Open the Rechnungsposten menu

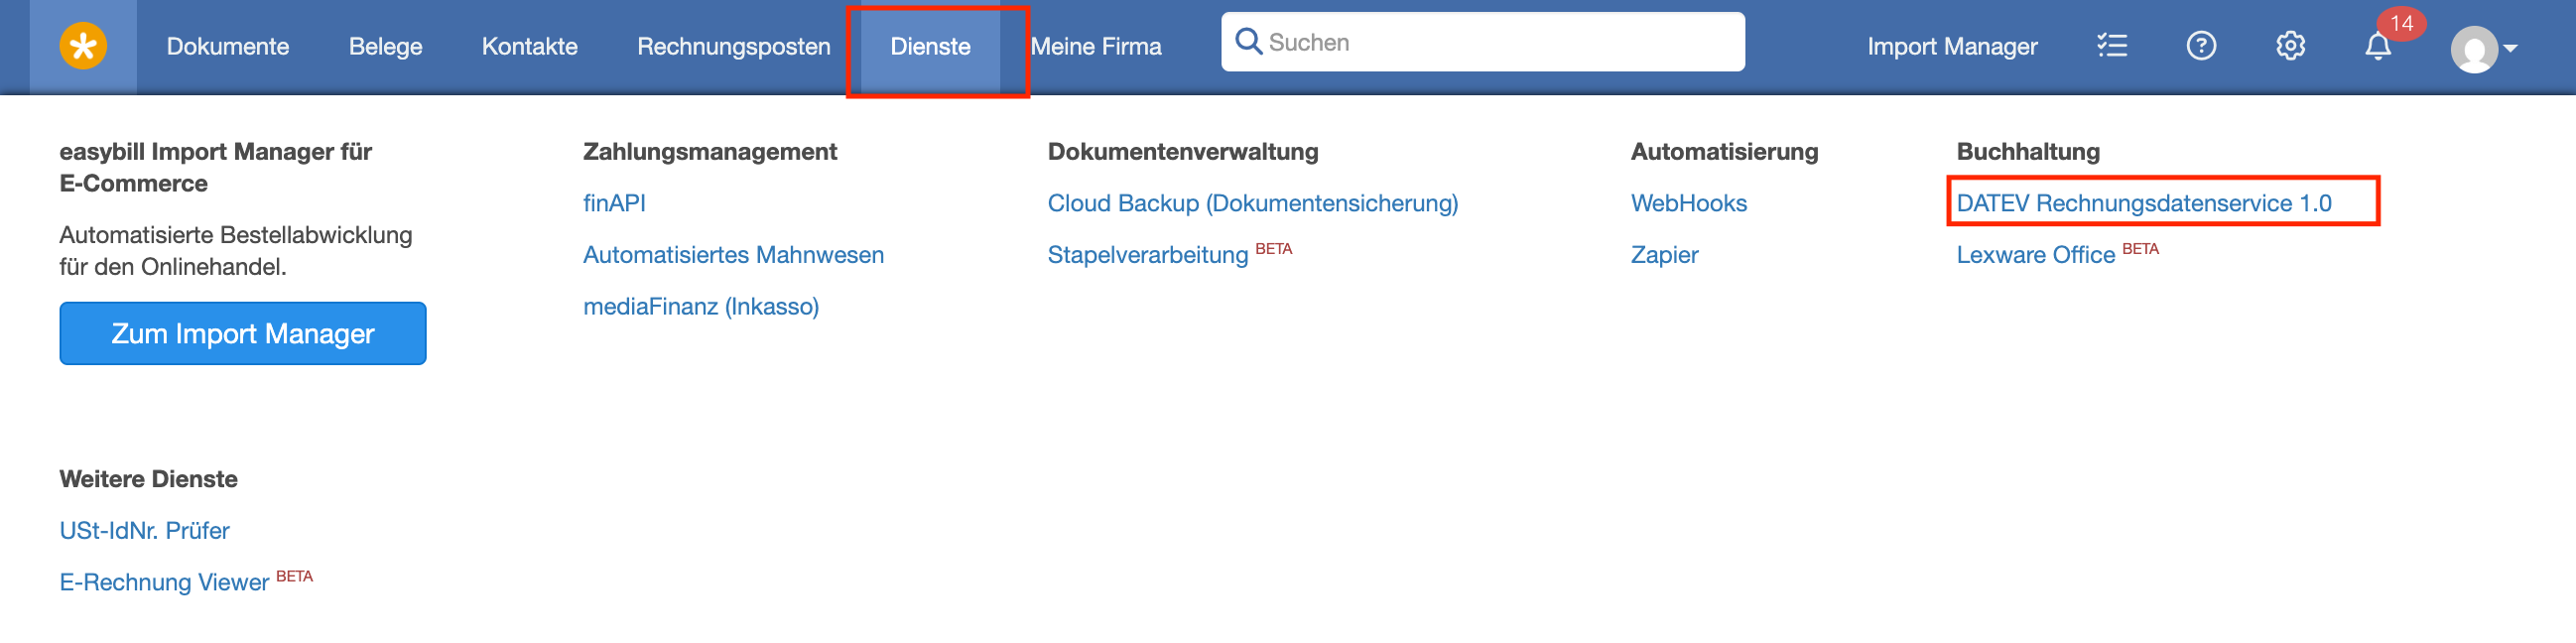(733, 46)
